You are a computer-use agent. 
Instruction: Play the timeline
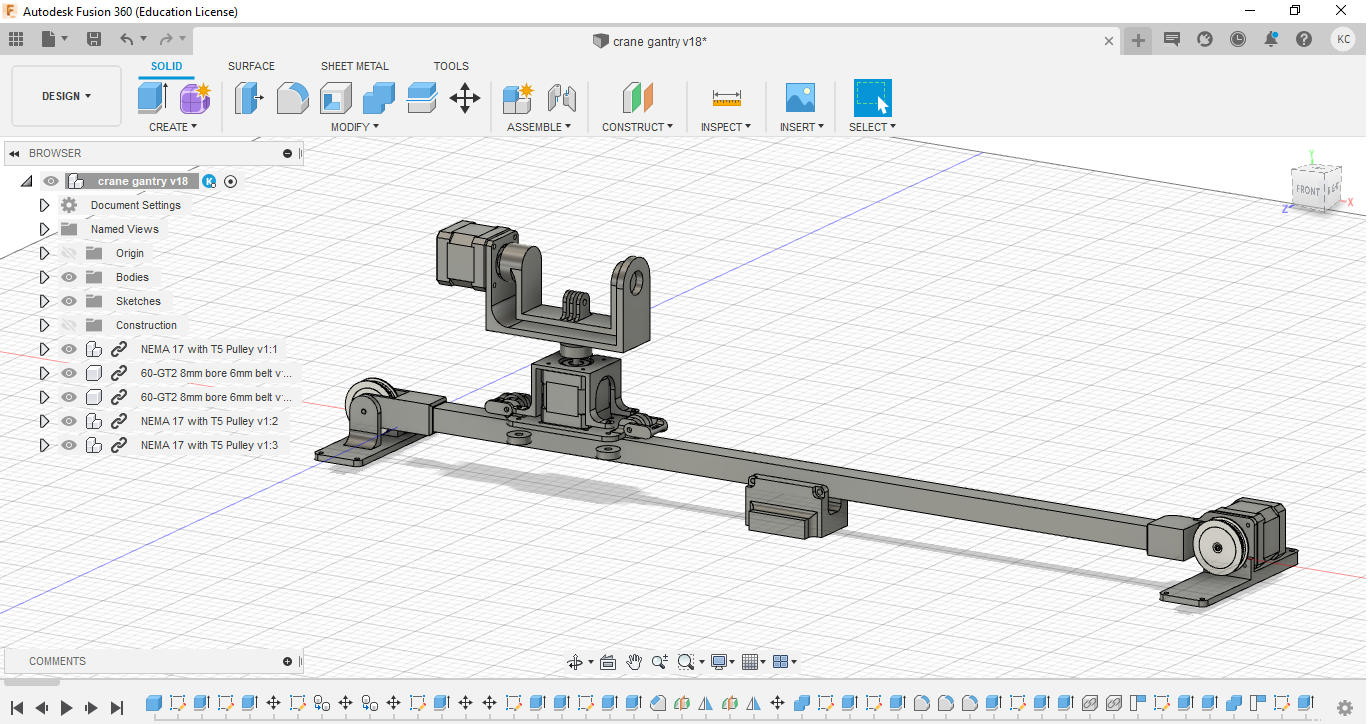(67, 707)
